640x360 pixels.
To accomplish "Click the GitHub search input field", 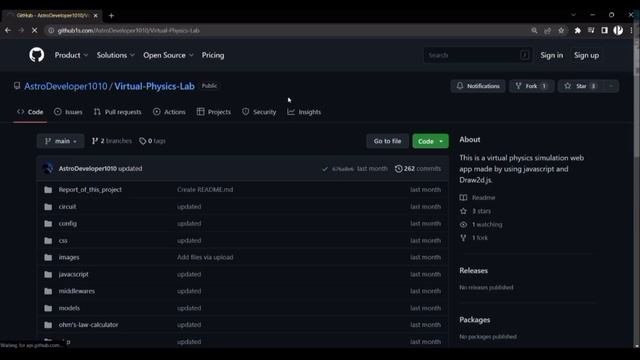I will tap(478, 55).
